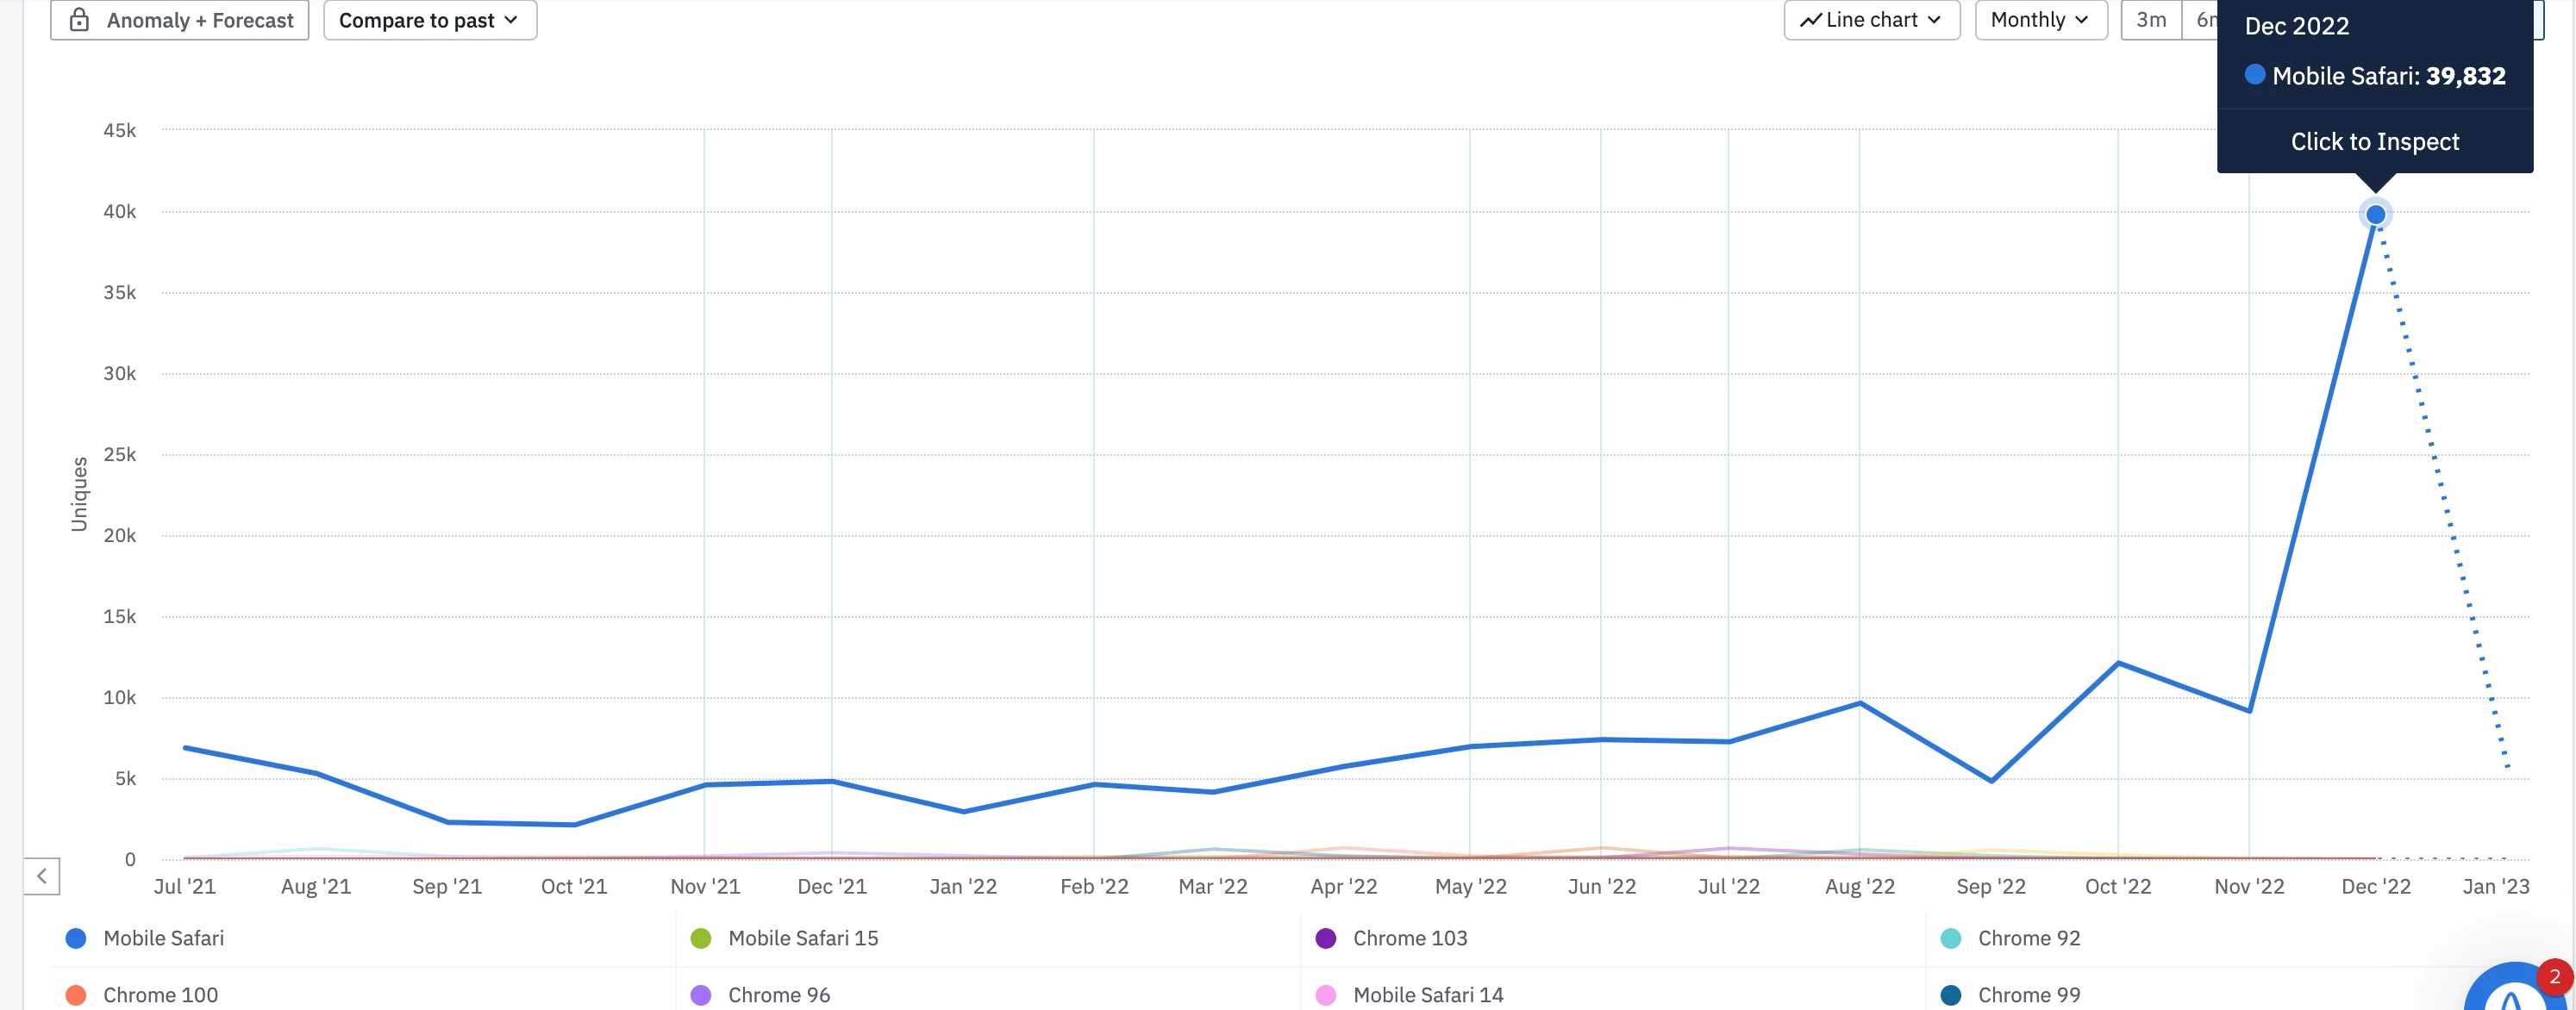This screenshot has height=1010, width=2576.
Task: Click the Chrome 99 dark blue legend dot
Action: [1950, 995]
